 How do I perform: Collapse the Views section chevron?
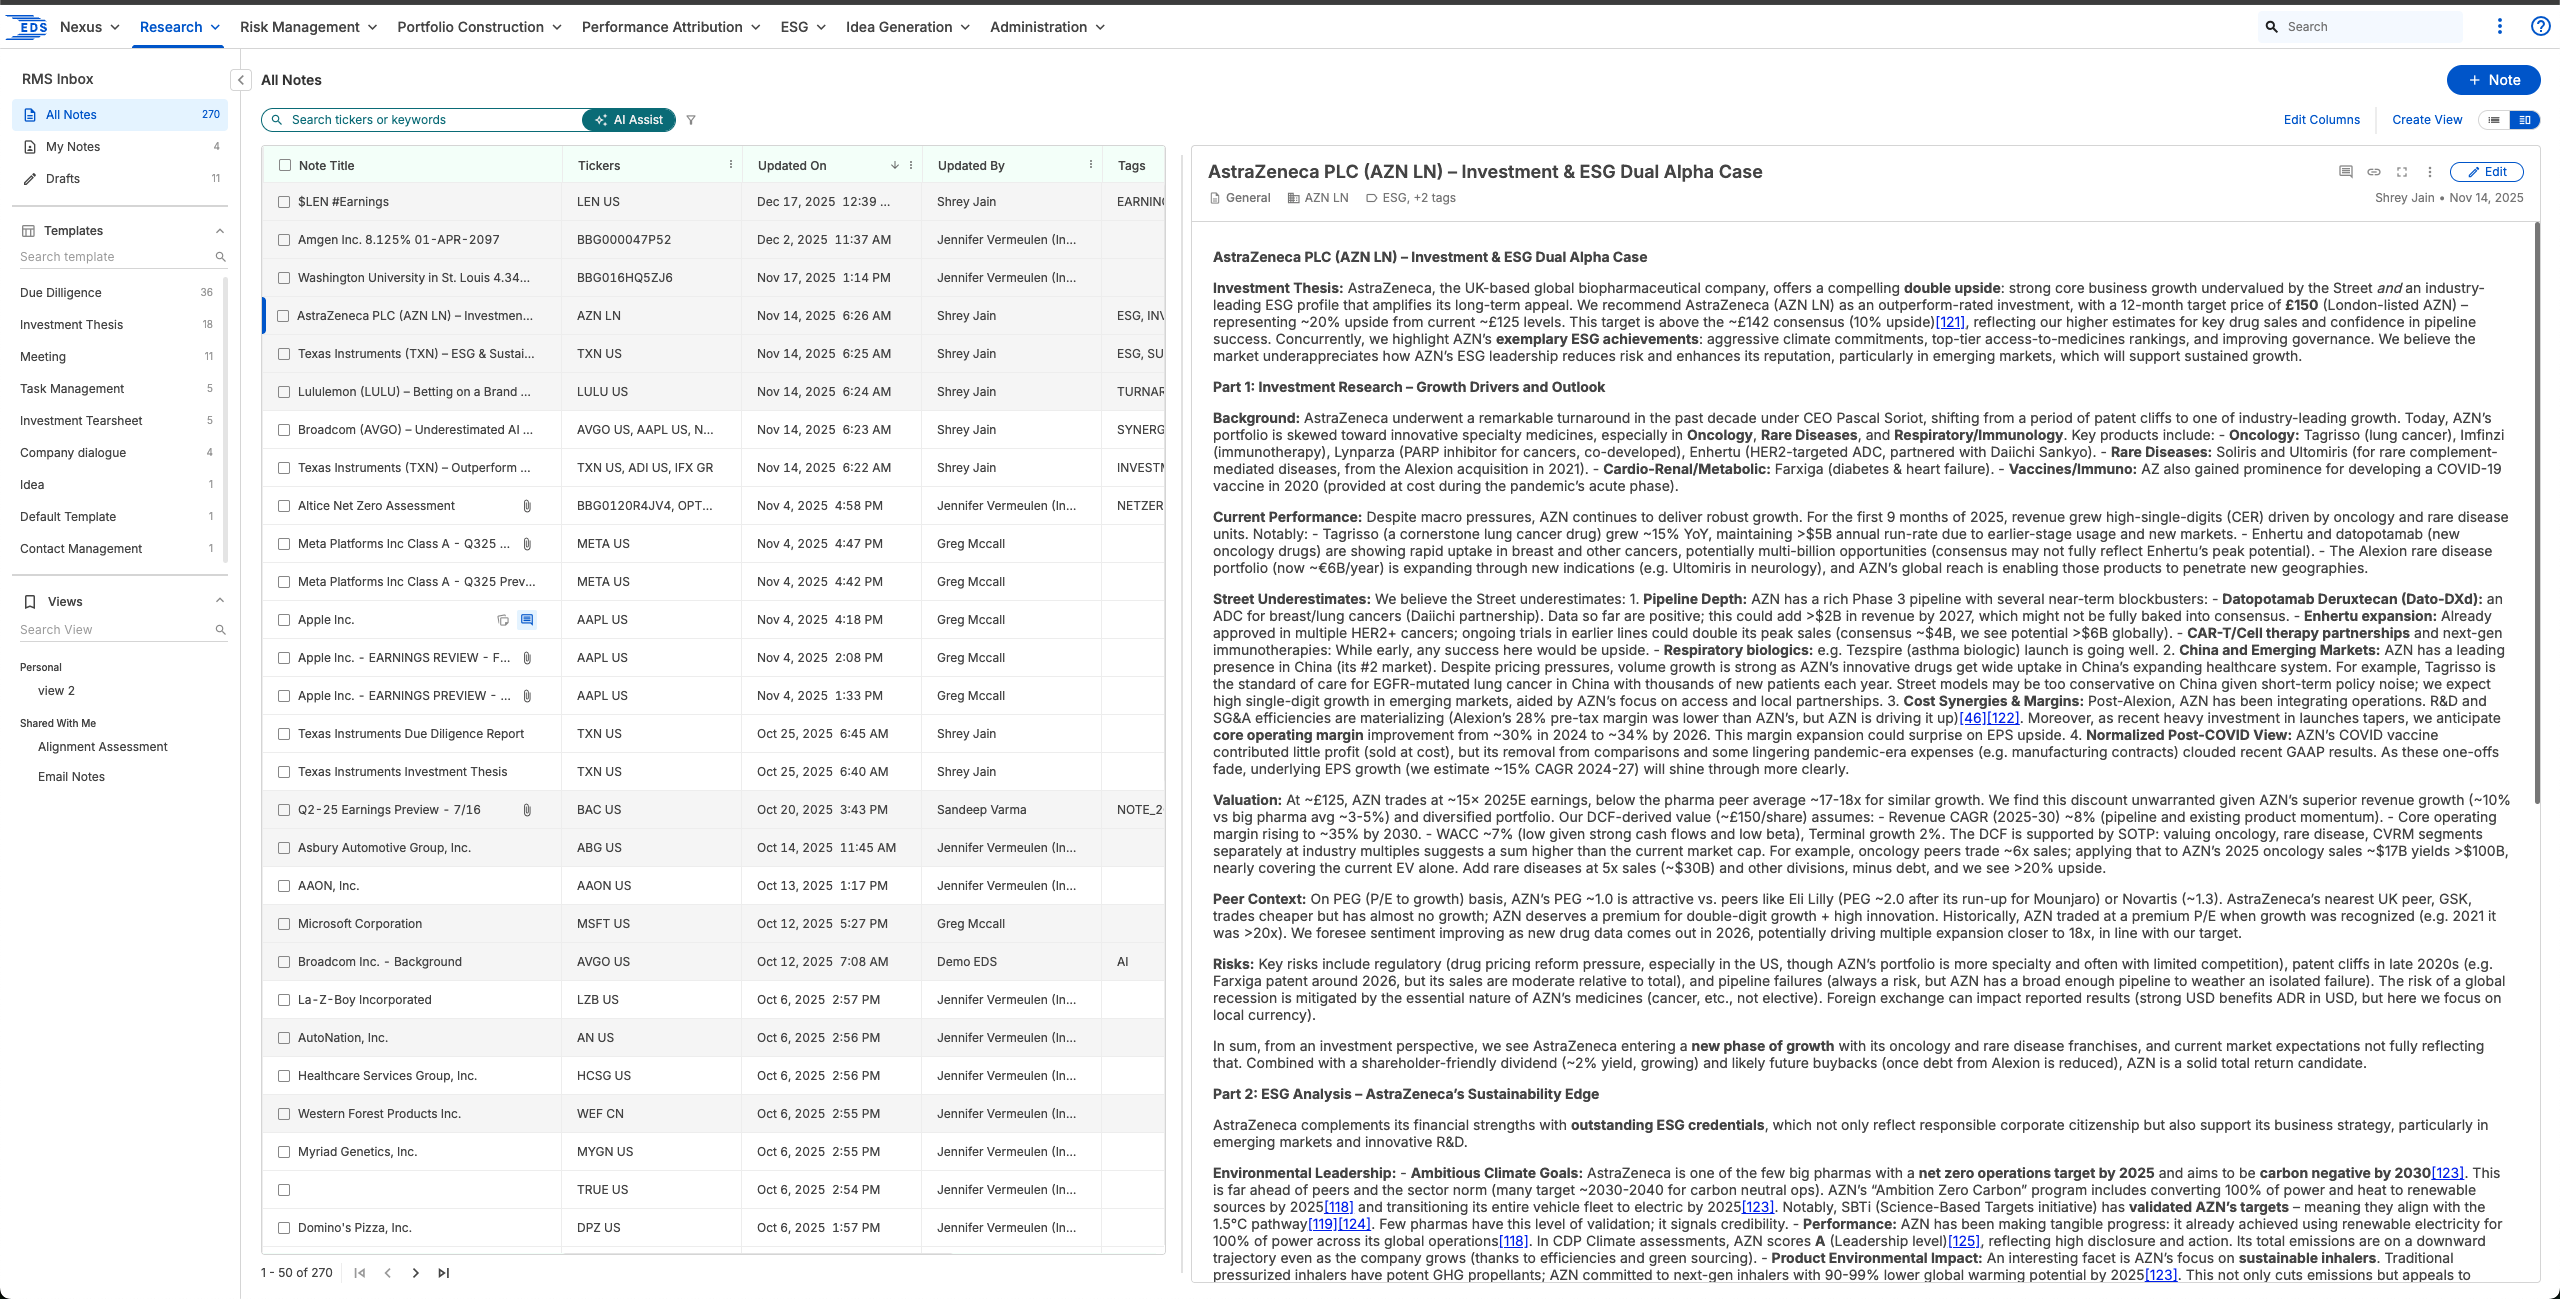coord(220,601)
